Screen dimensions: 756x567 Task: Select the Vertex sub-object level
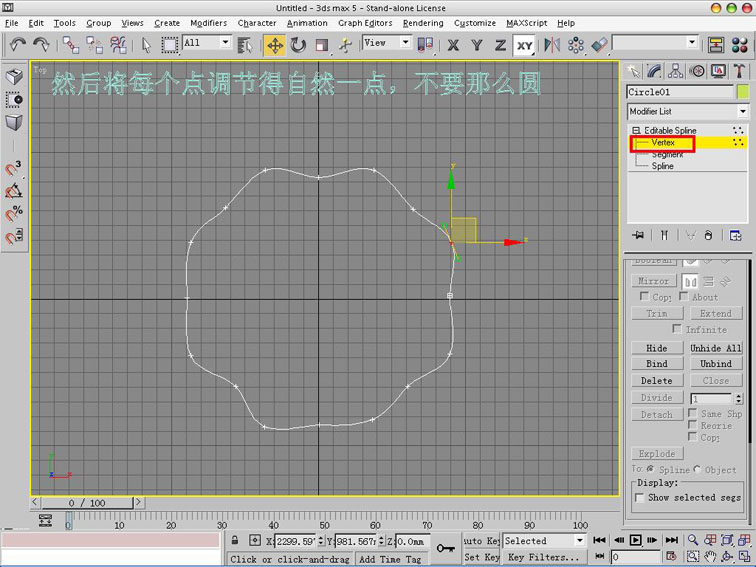coord(663,143)
